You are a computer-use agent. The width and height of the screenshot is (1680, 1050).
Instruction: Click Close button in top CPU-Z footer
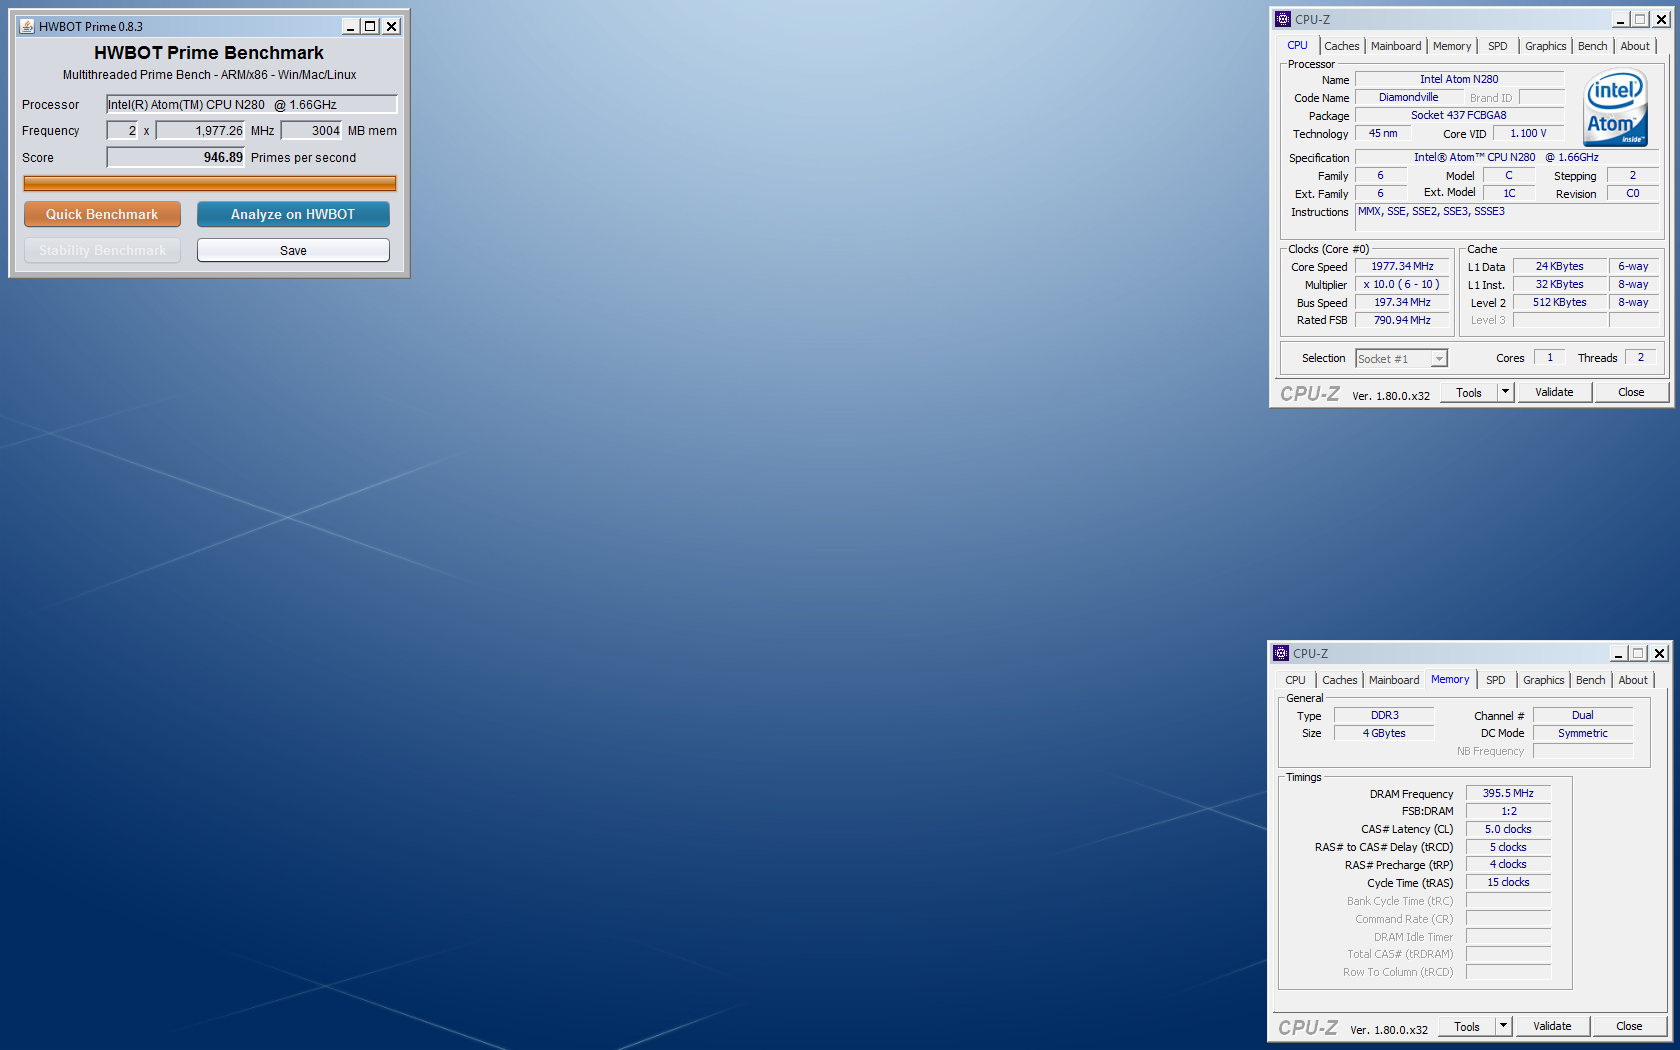point(1631,392)
